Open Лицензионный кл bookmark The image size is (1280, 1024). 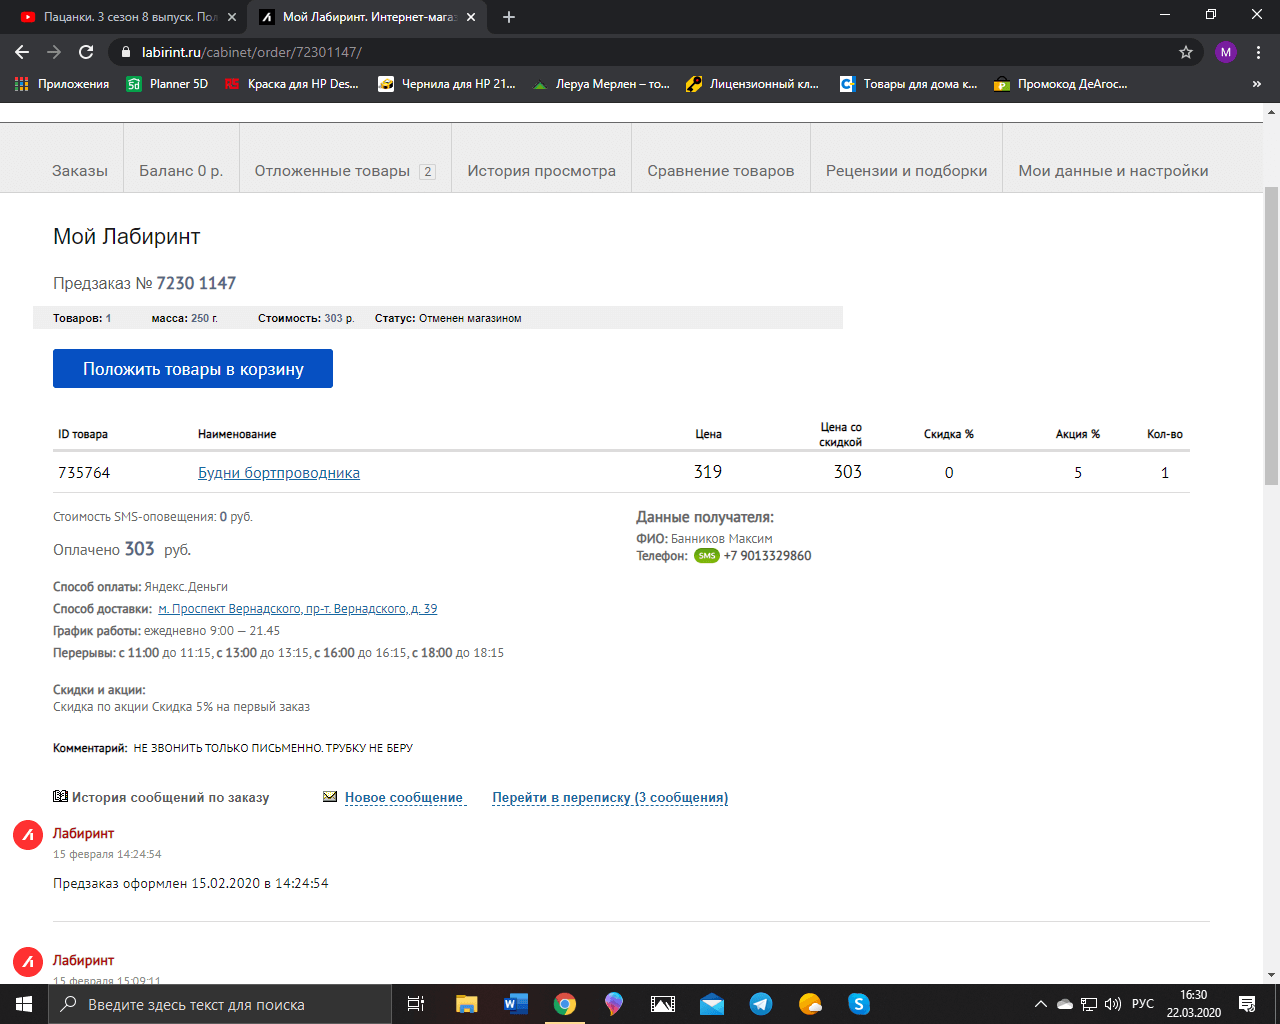(753, 84)
